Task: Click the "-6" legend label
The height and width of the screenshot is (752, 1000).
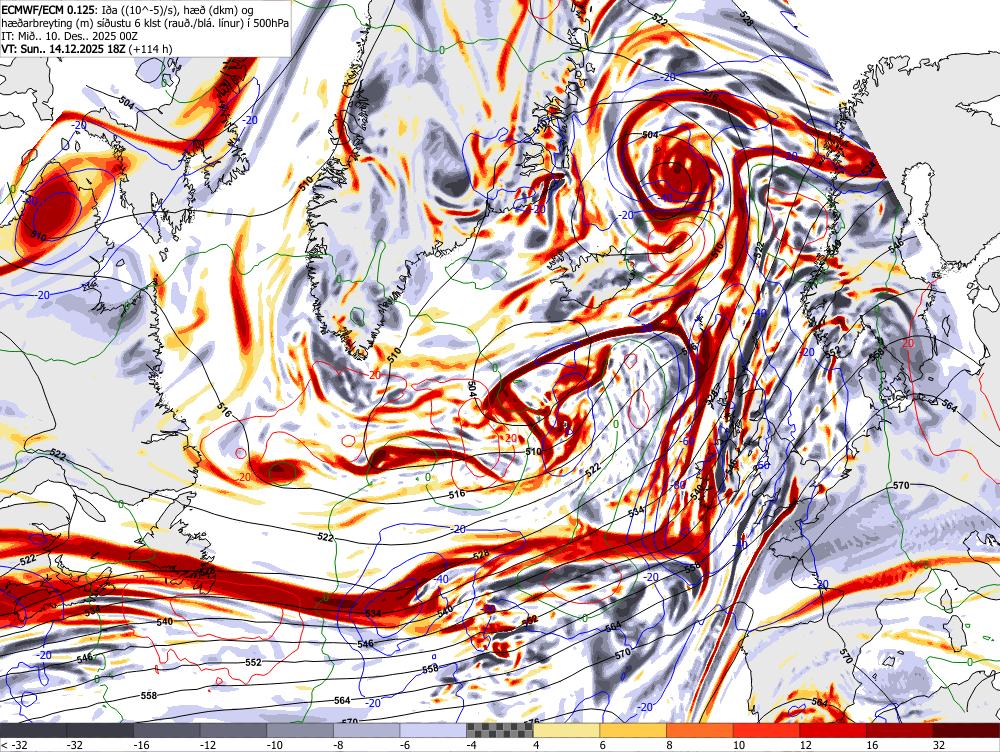Action: tap(404, 745)
